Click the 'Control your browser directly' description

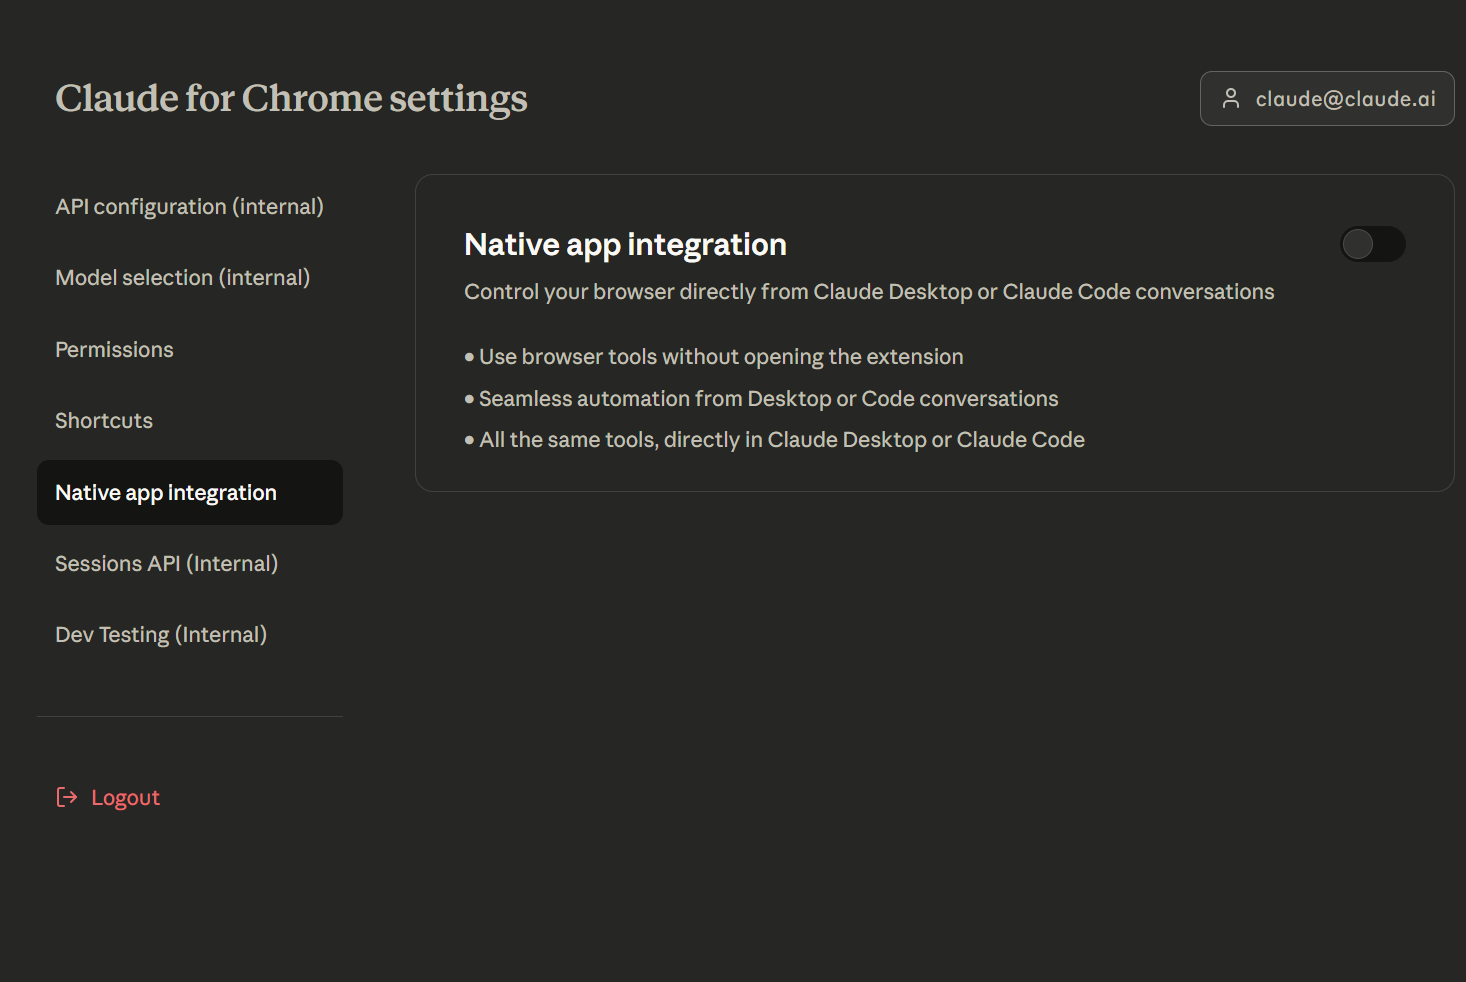[868, 292]
